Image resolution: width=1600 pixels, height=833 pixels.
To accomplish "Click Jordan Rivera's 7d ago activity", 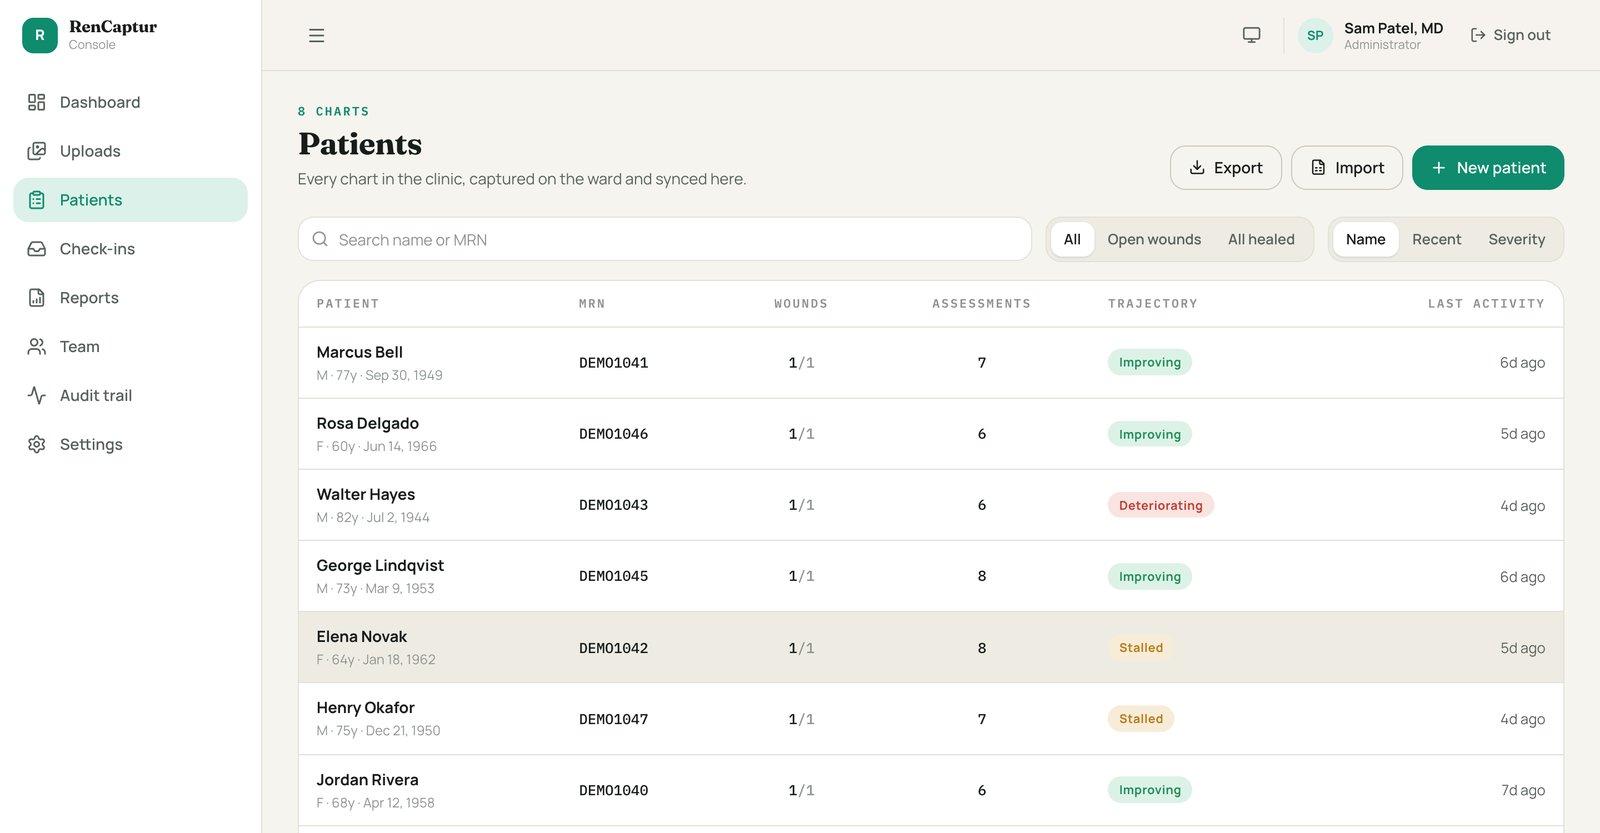I will 1523,790.
